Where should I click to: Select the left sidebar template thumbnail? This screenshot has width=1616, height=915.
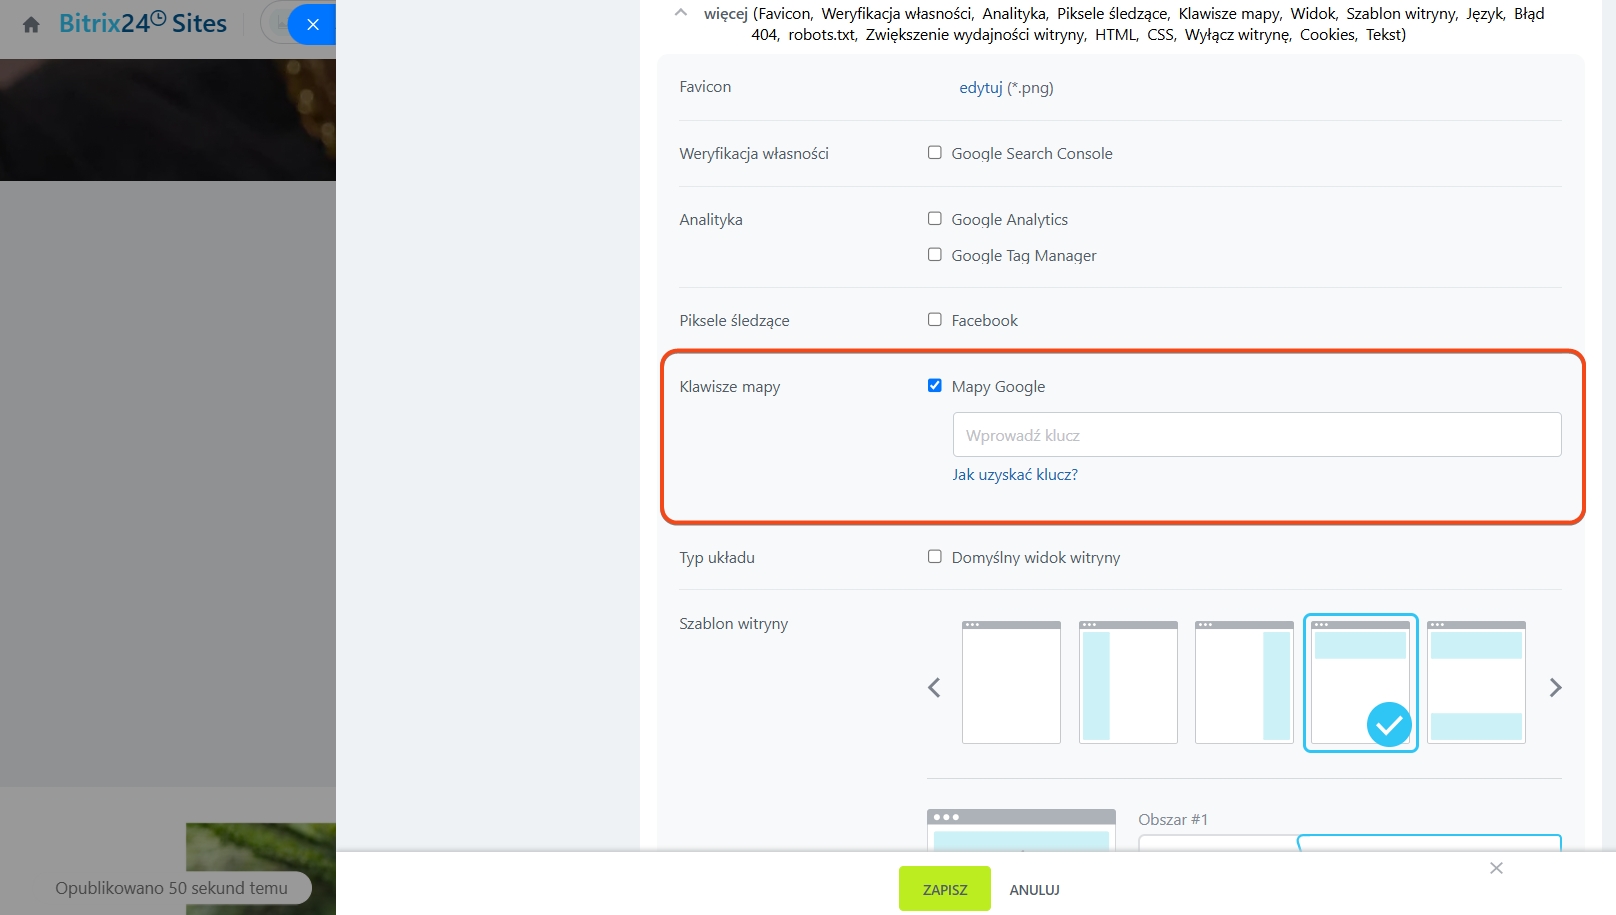(x=1128, y=683)
